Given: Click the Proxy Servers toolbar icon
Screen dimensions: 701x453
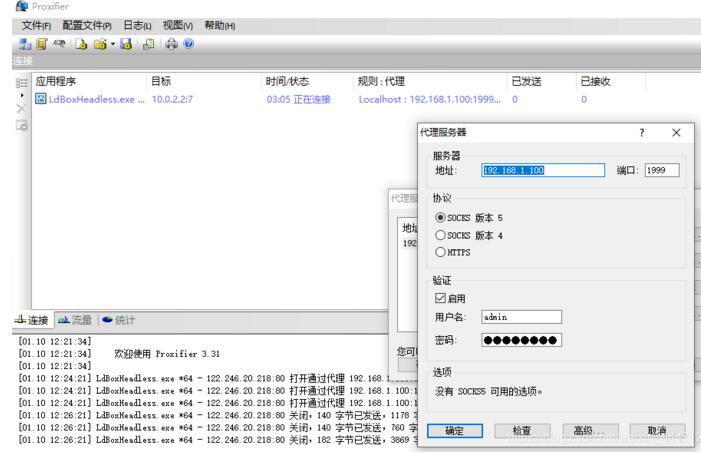Looking at the screenshot, I should point(26,44).
